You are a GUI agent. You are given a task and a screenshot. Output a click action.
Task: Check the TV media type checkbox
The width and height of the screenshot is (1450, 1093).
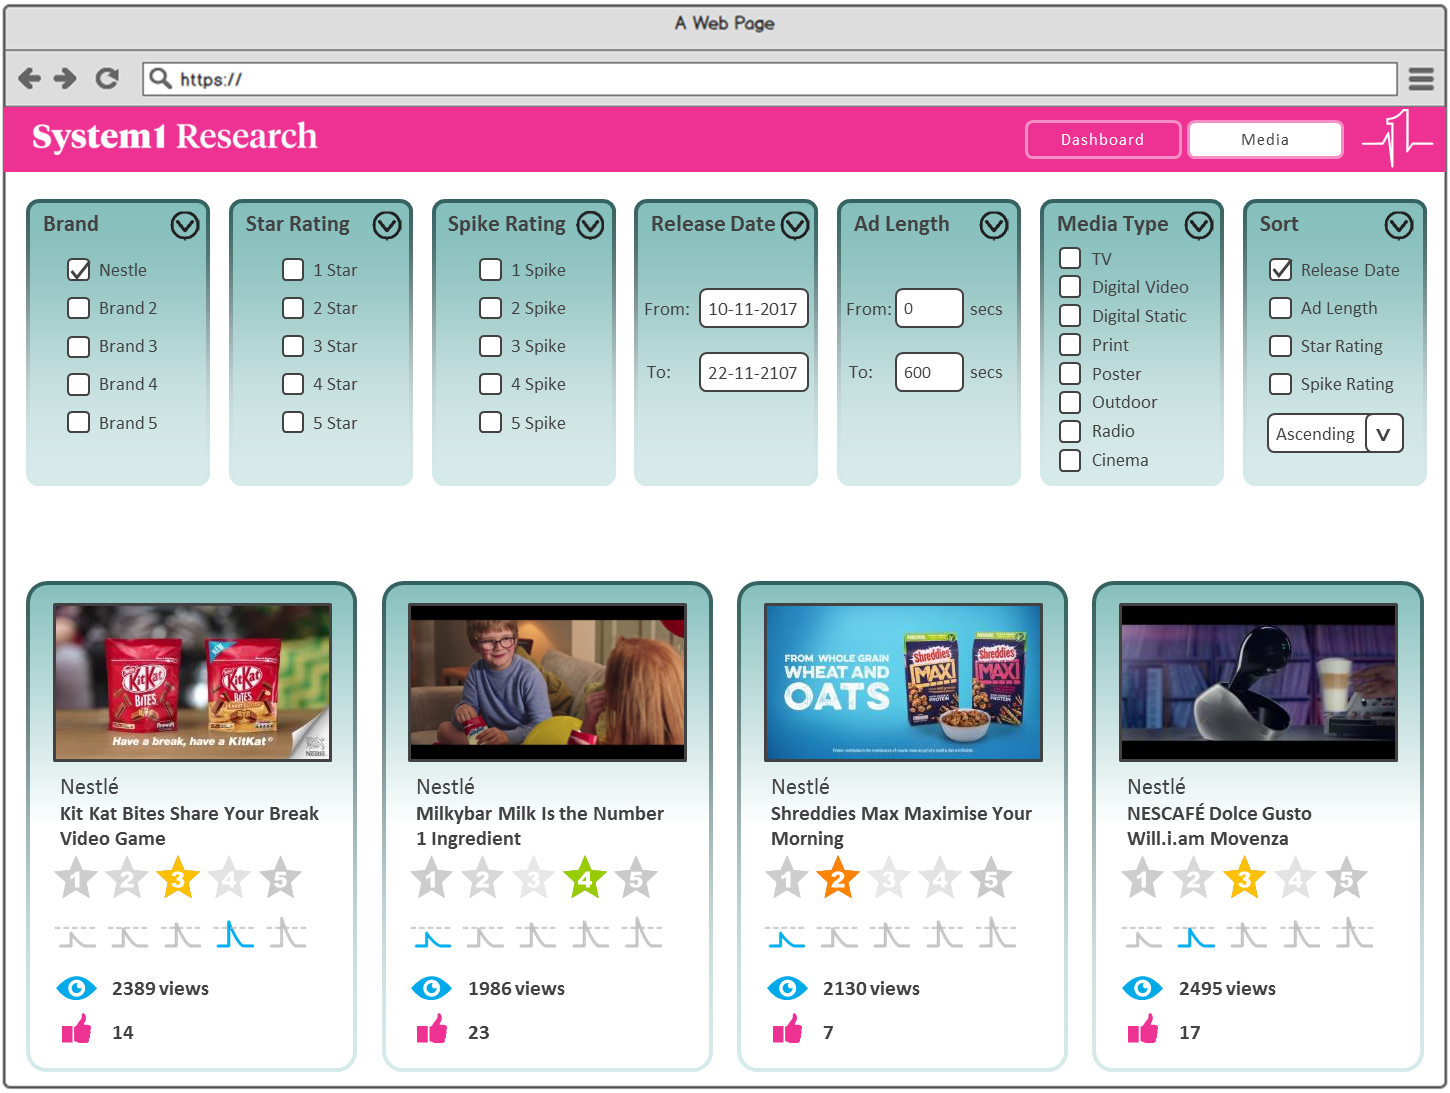pos(1070,258)
